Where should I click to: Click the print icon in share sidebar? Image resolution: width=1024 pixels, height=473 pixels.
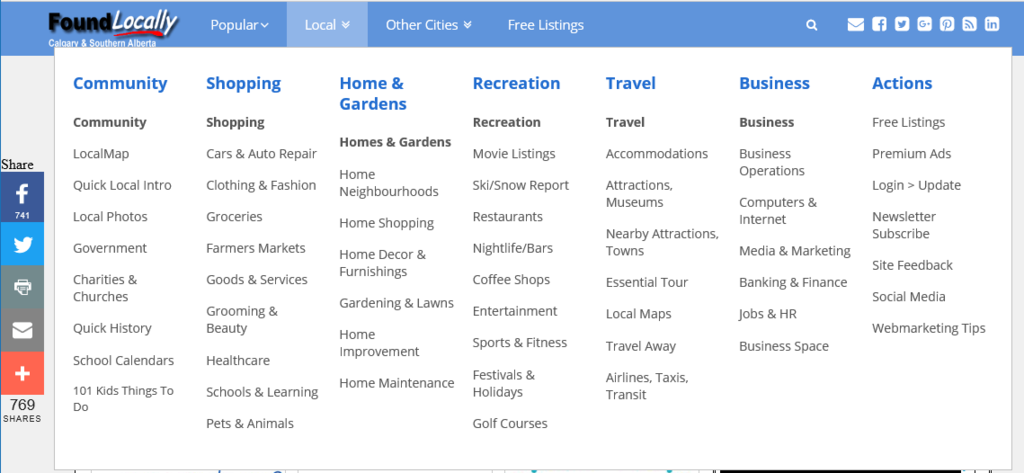pyautogui.click(x=22, y=287)
